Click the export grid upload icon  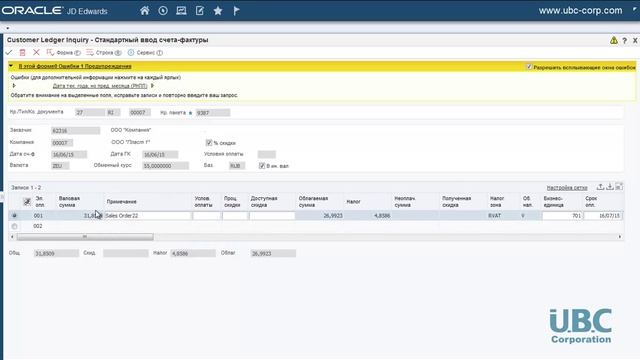click(600, 187)
